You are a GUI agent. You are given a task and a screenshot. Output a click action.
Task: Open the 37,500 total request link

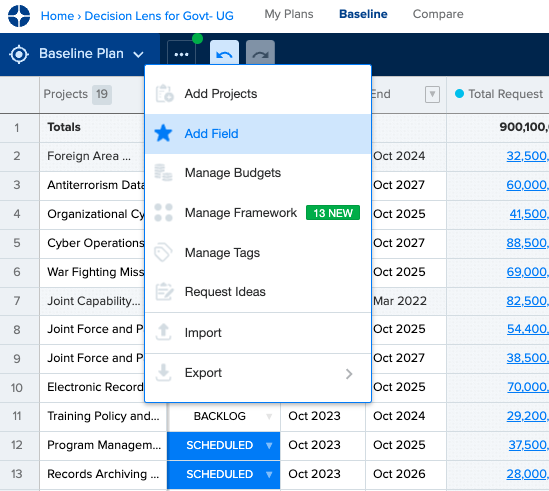528,445
